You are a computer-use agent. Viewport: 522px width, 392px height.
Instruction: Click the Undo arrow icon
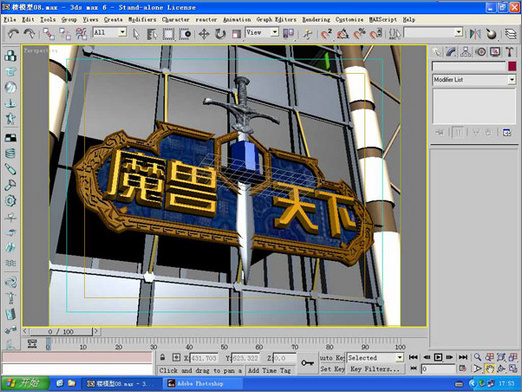tap(13, 34)
